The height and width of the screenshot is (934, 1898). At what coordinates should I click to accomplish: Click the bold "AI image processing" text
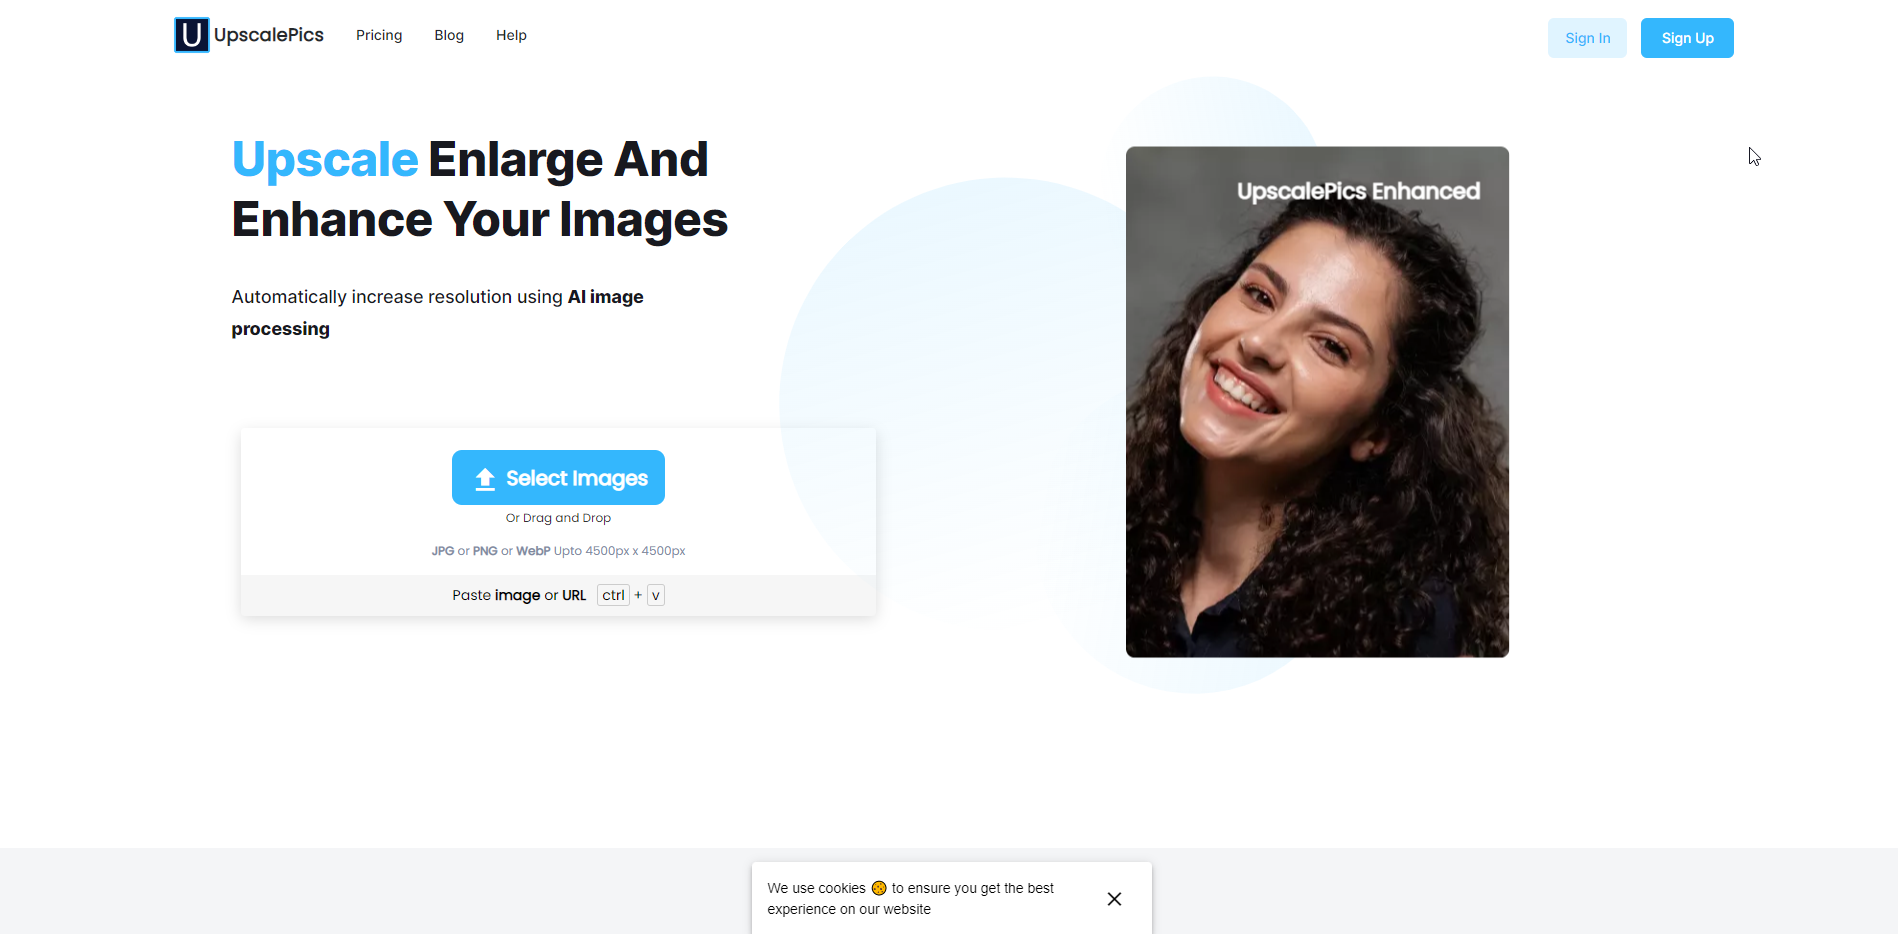coord(605,297)
